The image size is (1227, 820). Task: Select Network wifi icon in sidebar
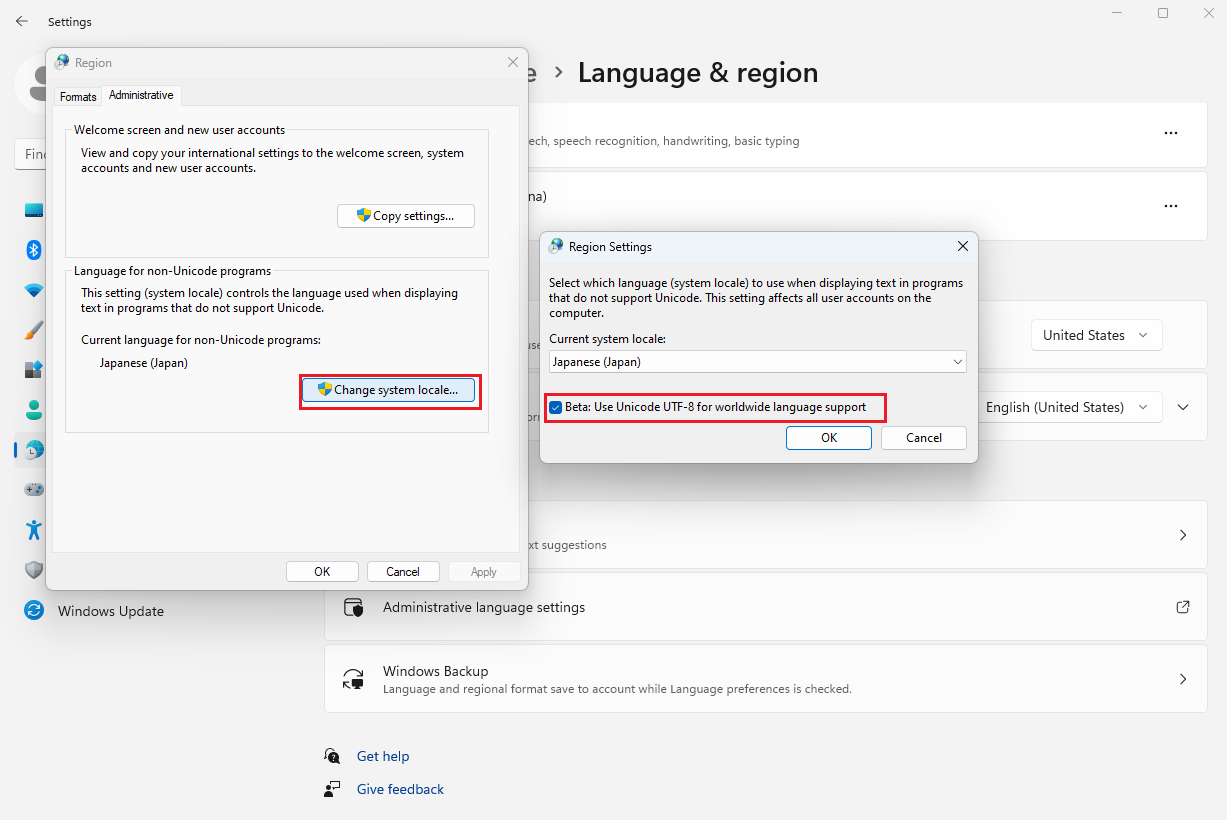(34, 290)
